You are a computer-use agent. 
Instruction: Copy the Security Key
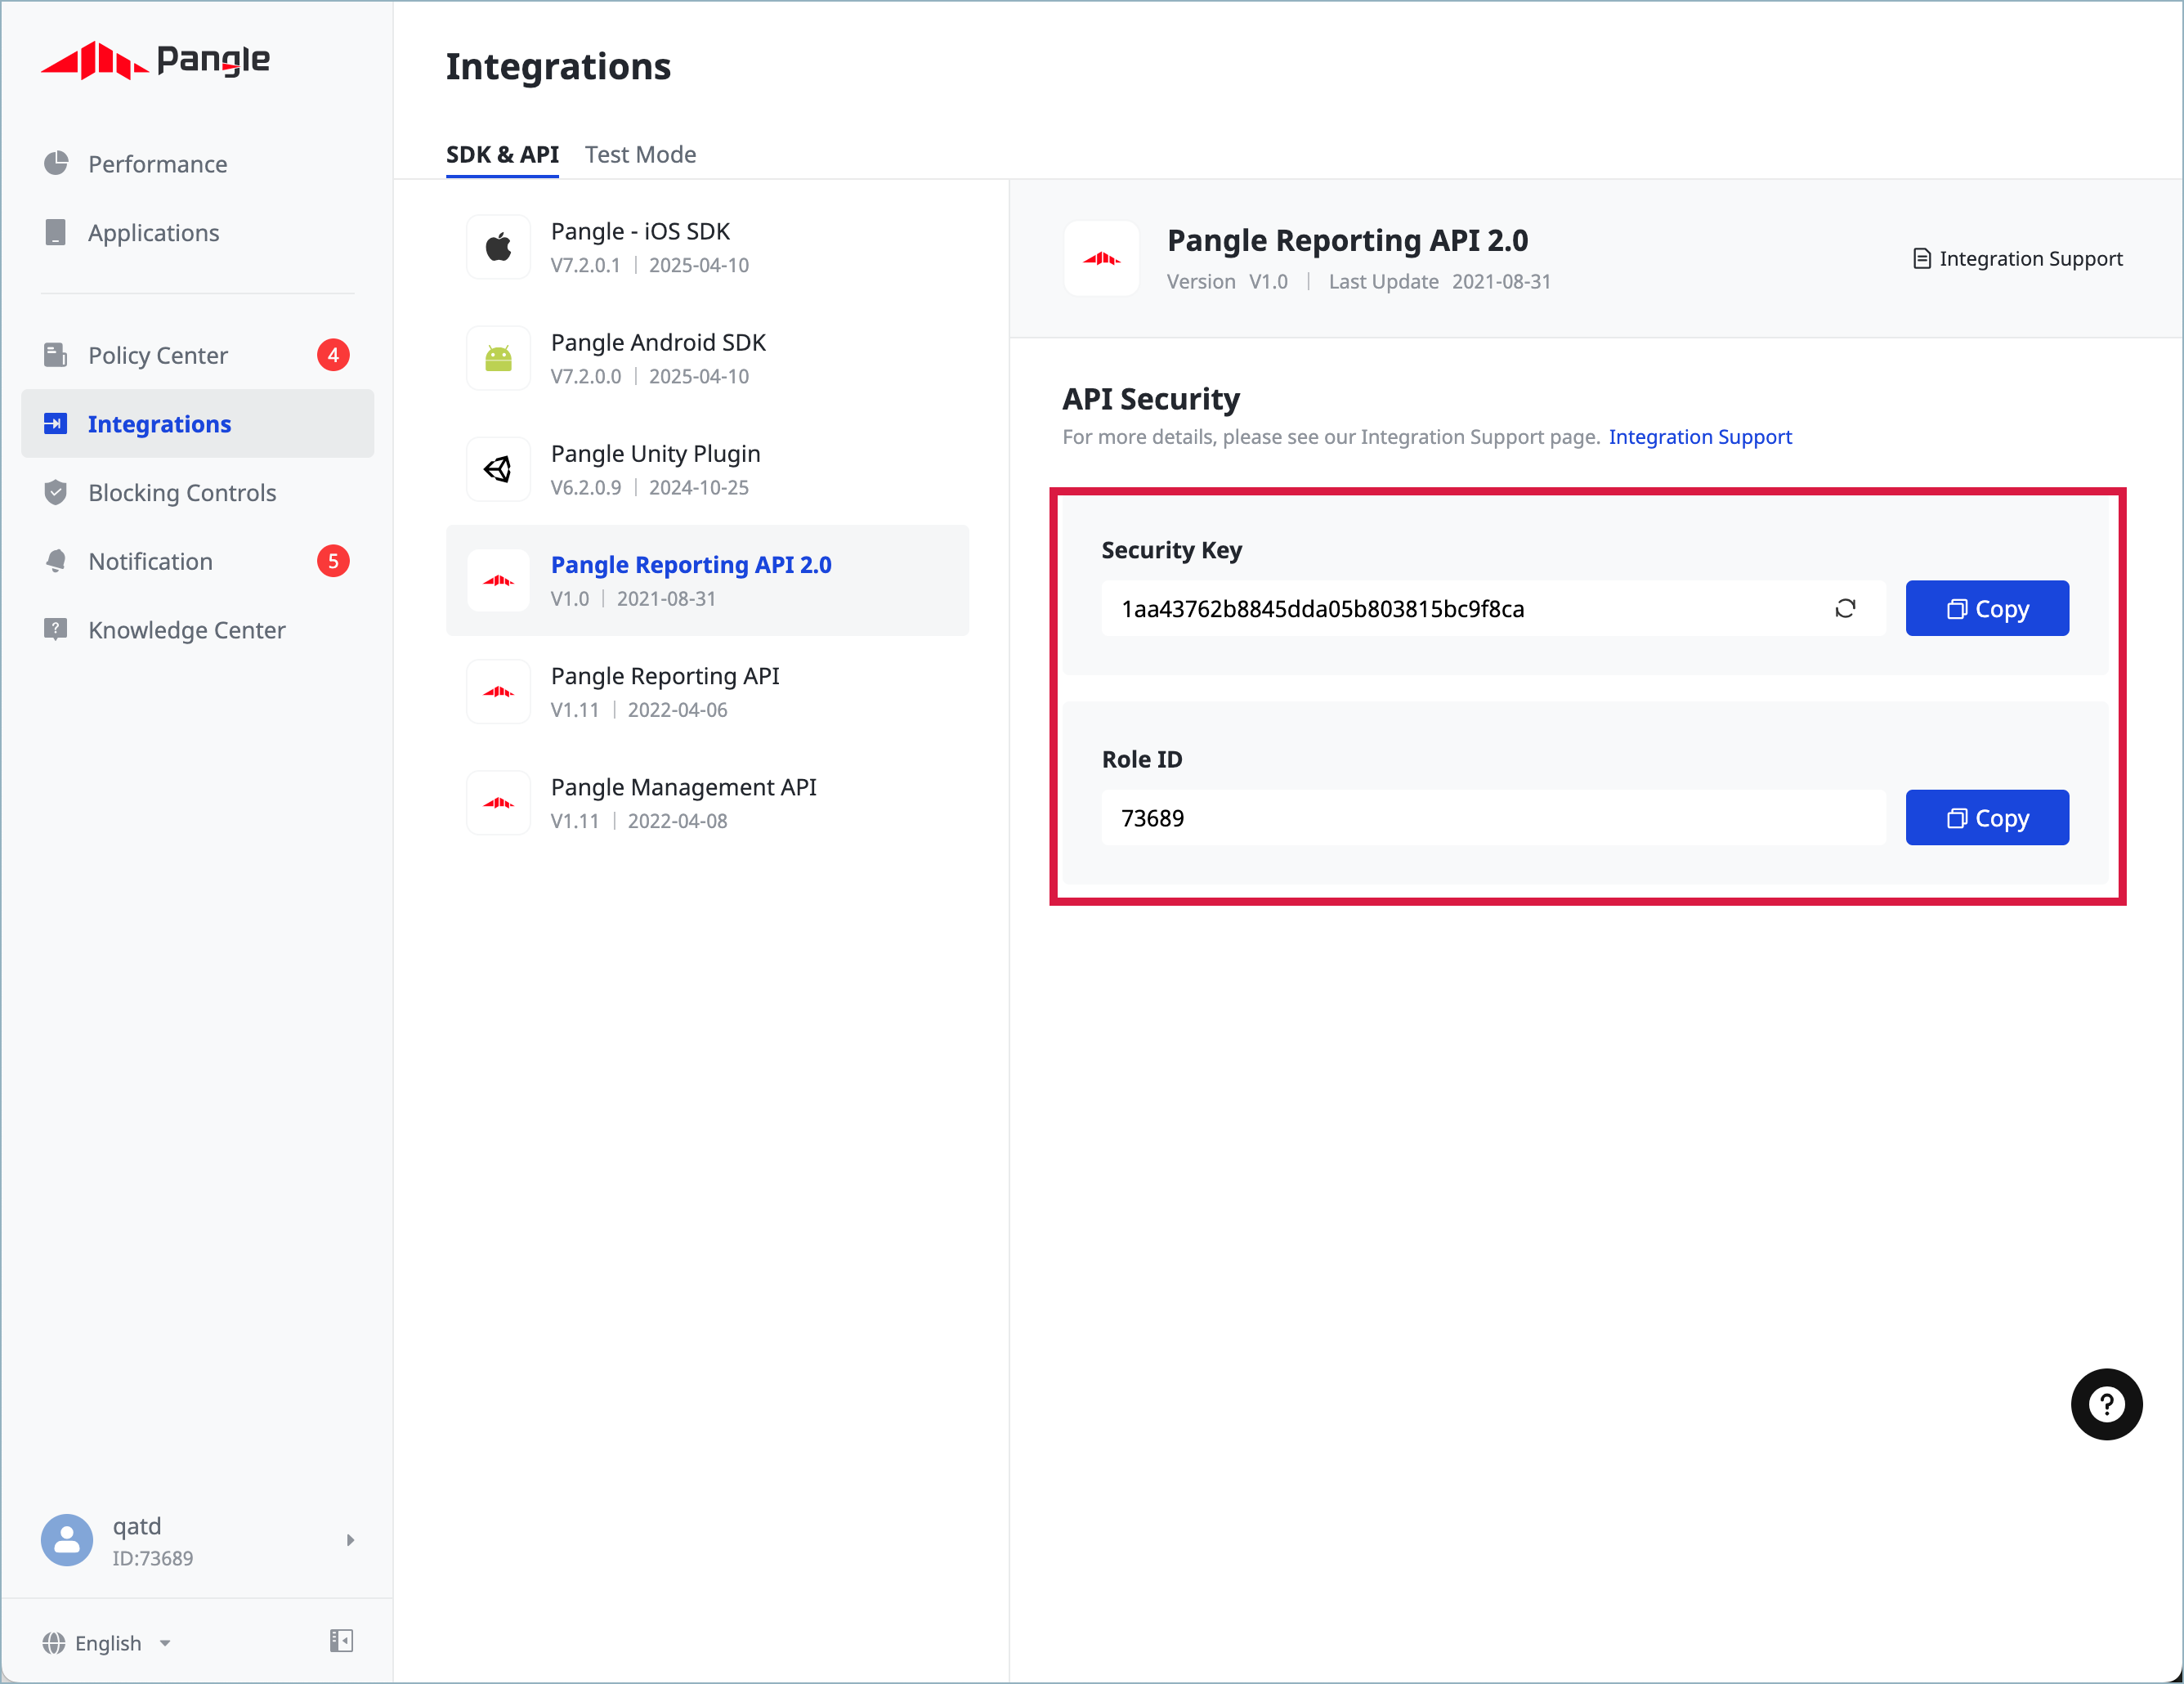(1987, 608)
